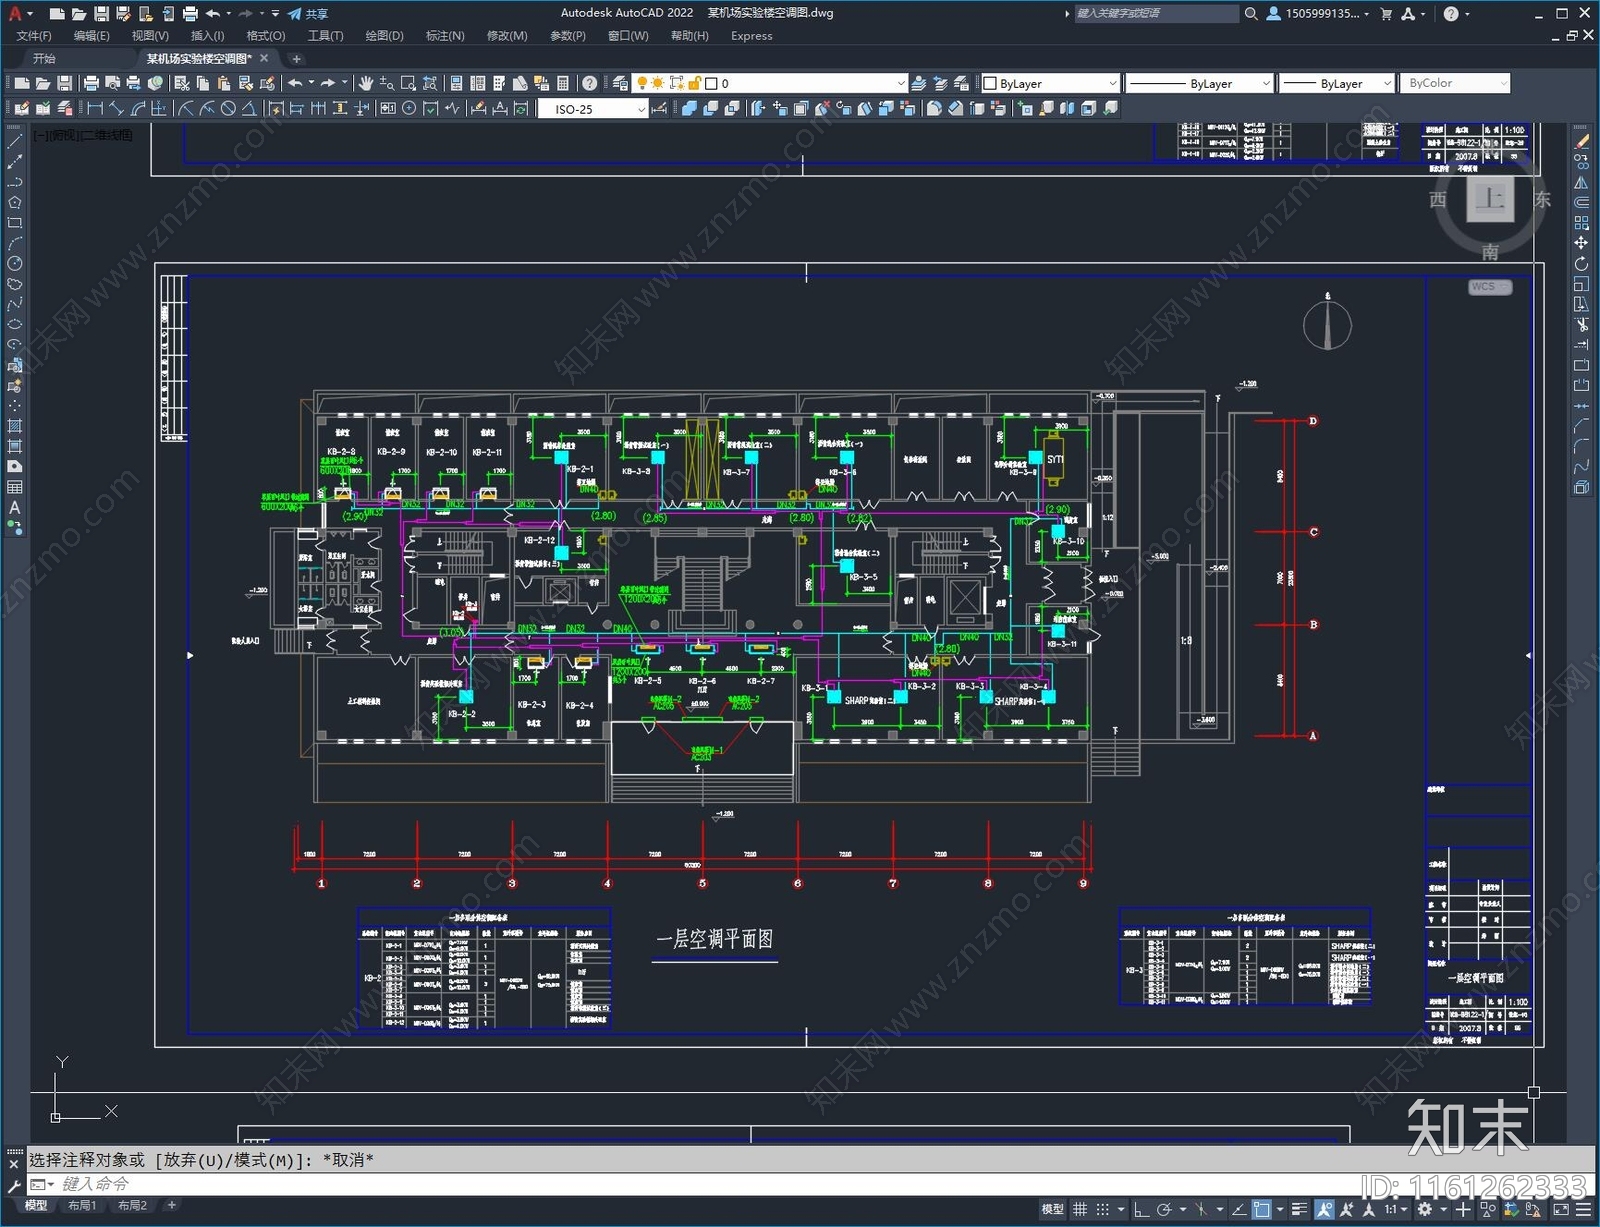Click the Pan hand tool
The height and width of the screenshot is (1227, 1600).
[x=366, y=83]
